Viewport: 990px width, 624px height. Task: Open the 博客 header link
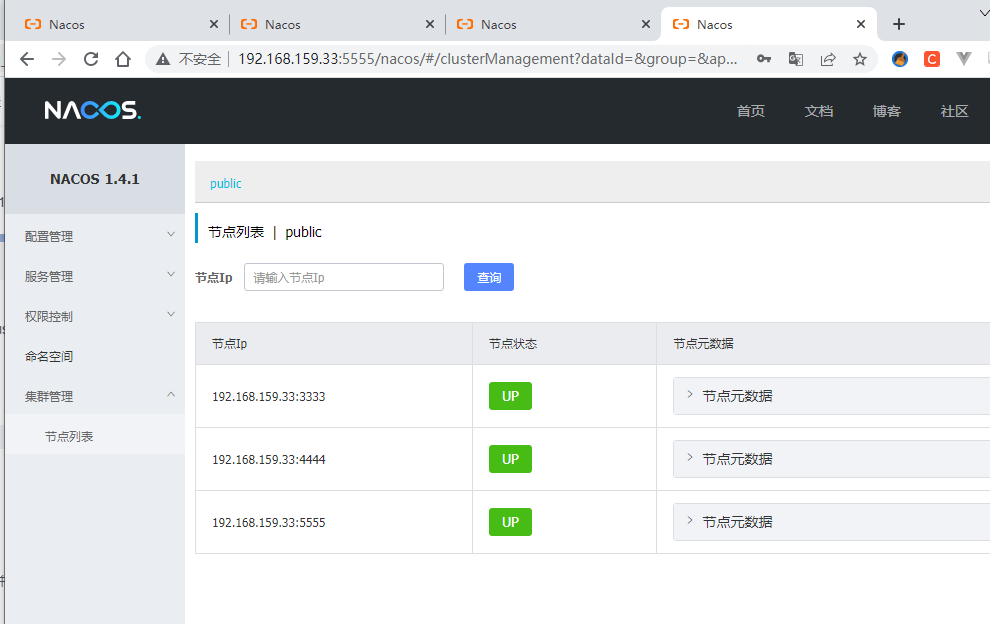pyautogui.click(x=886, y=111)
